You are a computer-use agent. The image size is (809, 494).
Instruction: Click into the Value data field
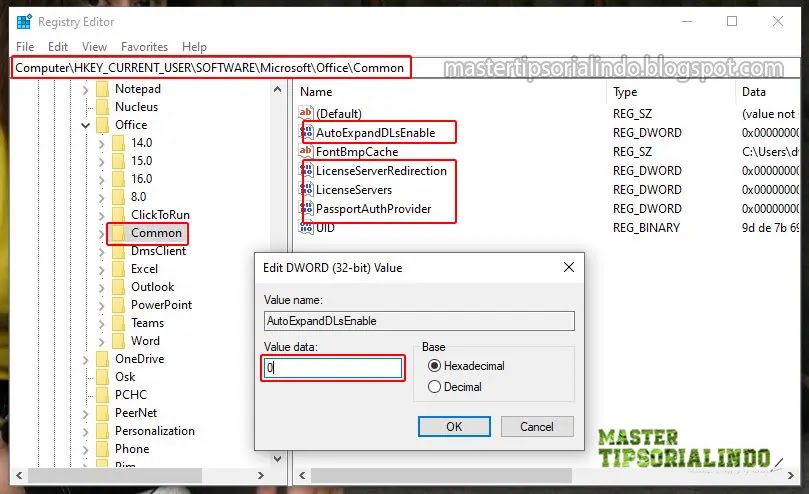point(333,368)
